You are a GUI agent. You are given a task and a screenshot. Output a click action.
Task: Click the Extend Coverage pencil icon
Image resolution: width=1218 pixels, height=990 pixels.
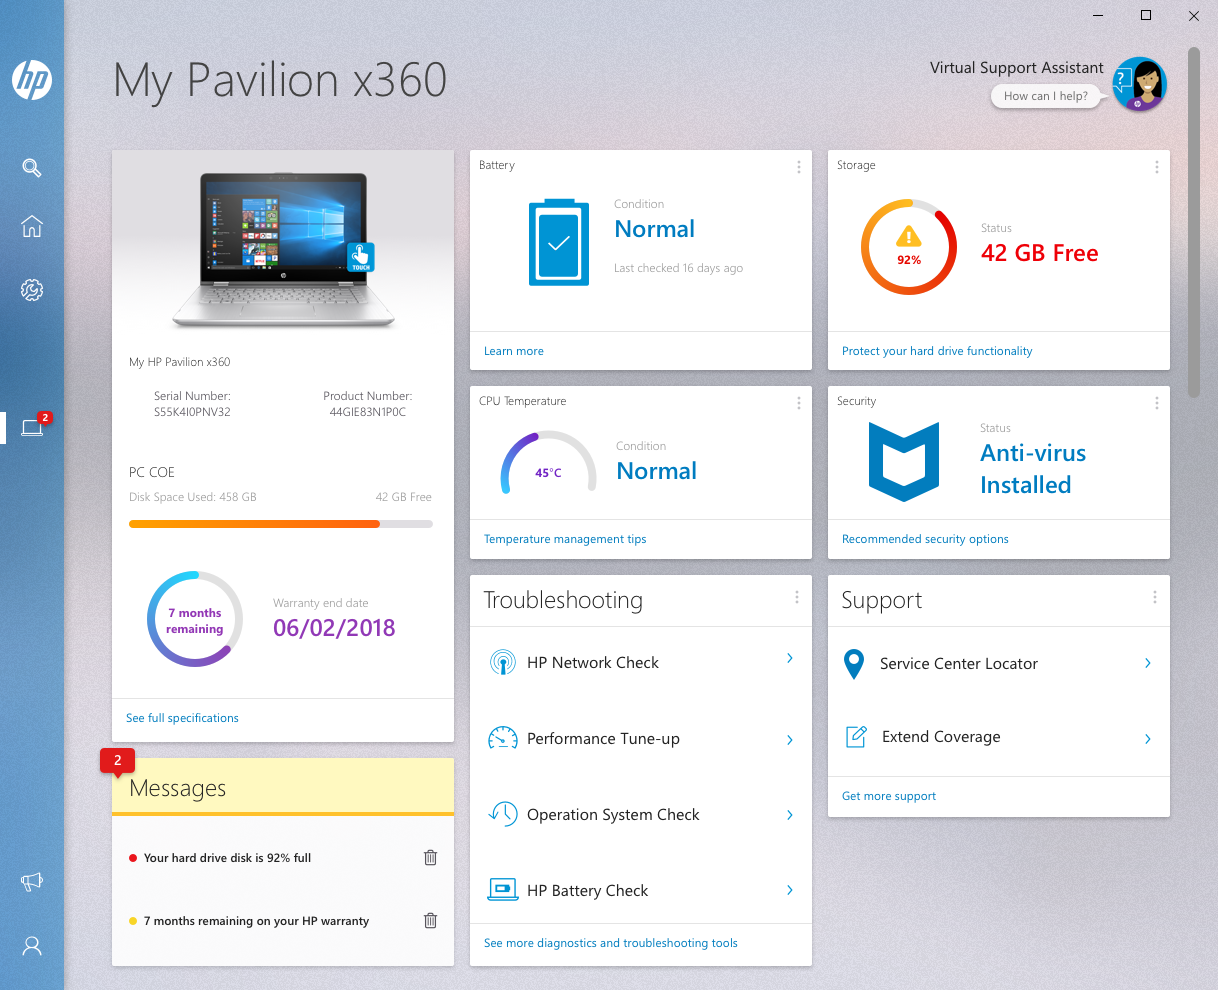856,737
